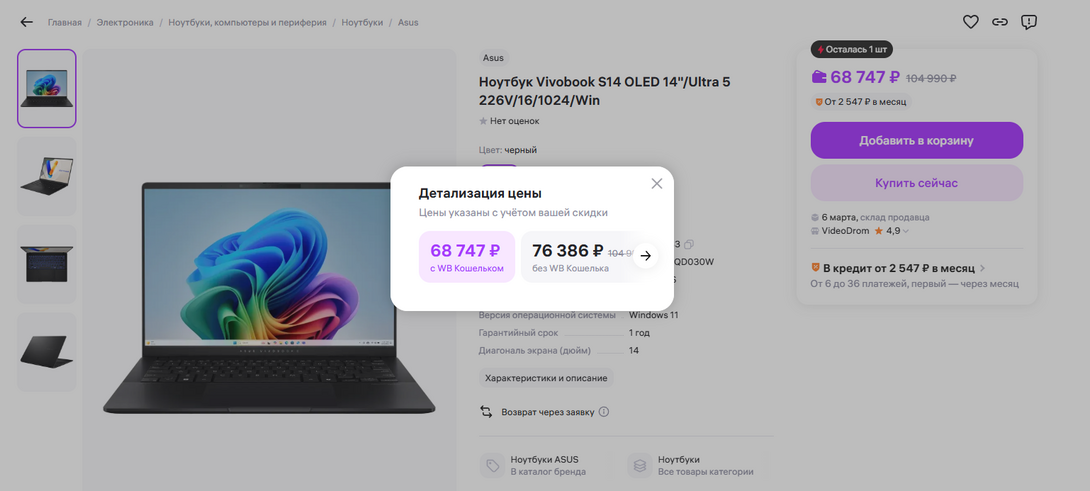Open the 'От 2 547 ₽ в месяц' installment badge
Image resolution: width=1090 pixels, height=491 pixels.
pyautogui.click(x=861, y=102)
